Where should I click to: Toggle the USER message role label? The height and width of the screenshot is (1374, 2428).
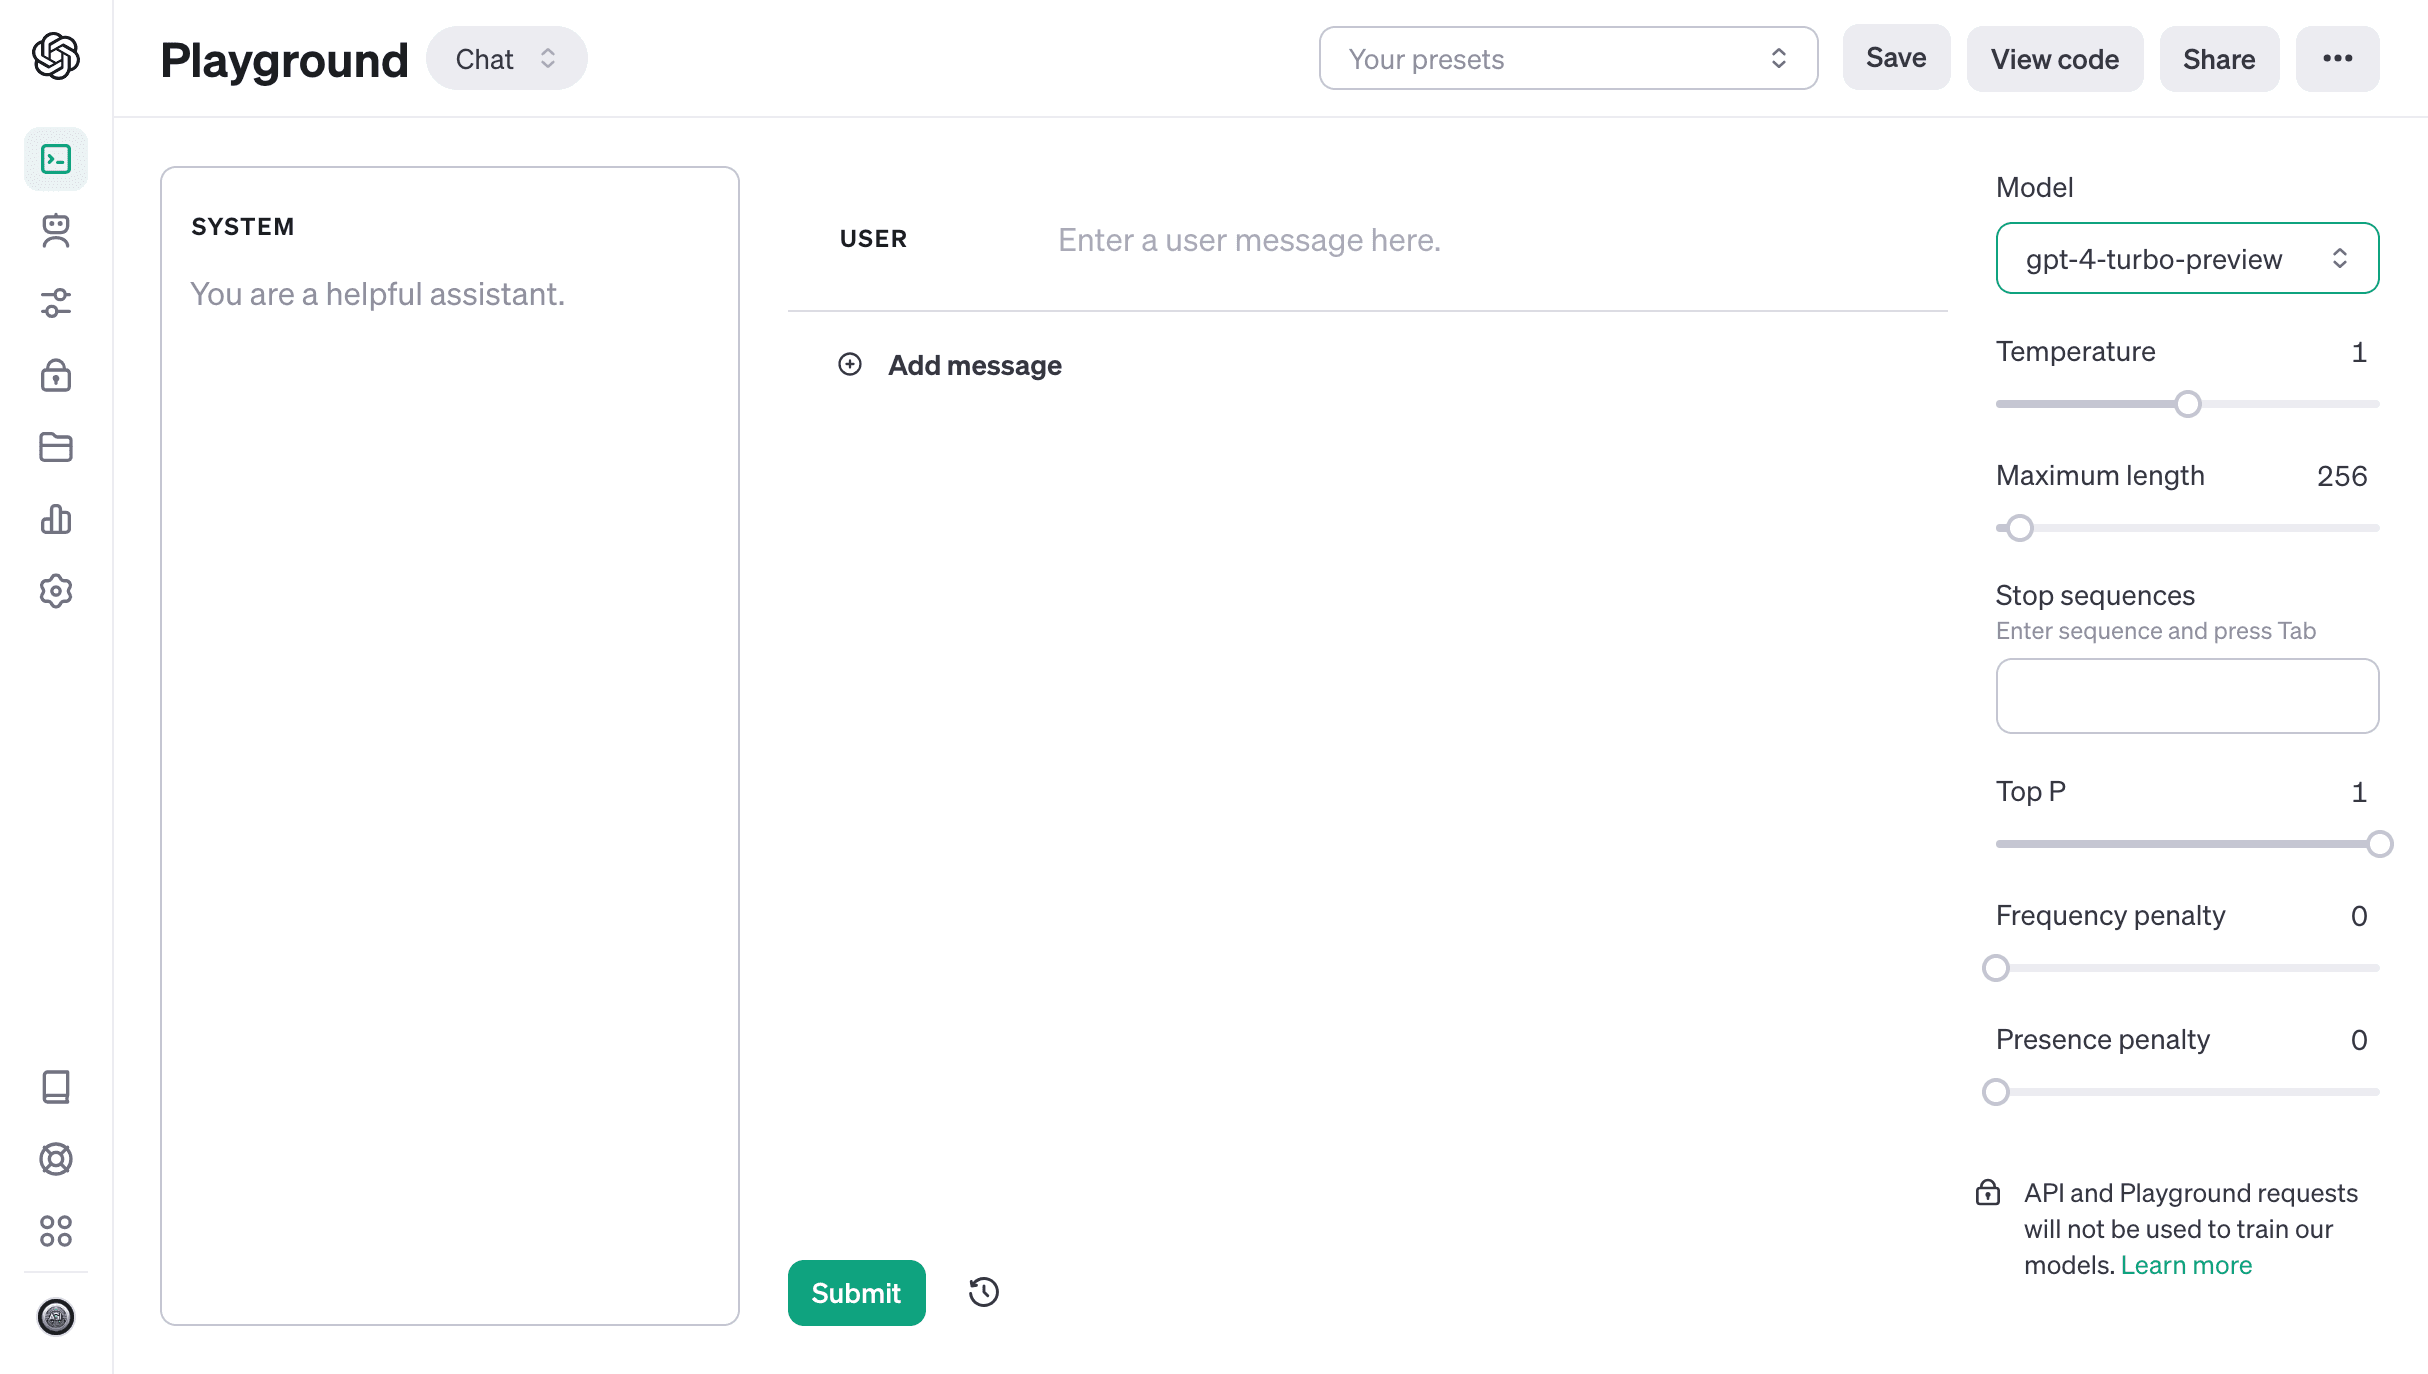873,239
